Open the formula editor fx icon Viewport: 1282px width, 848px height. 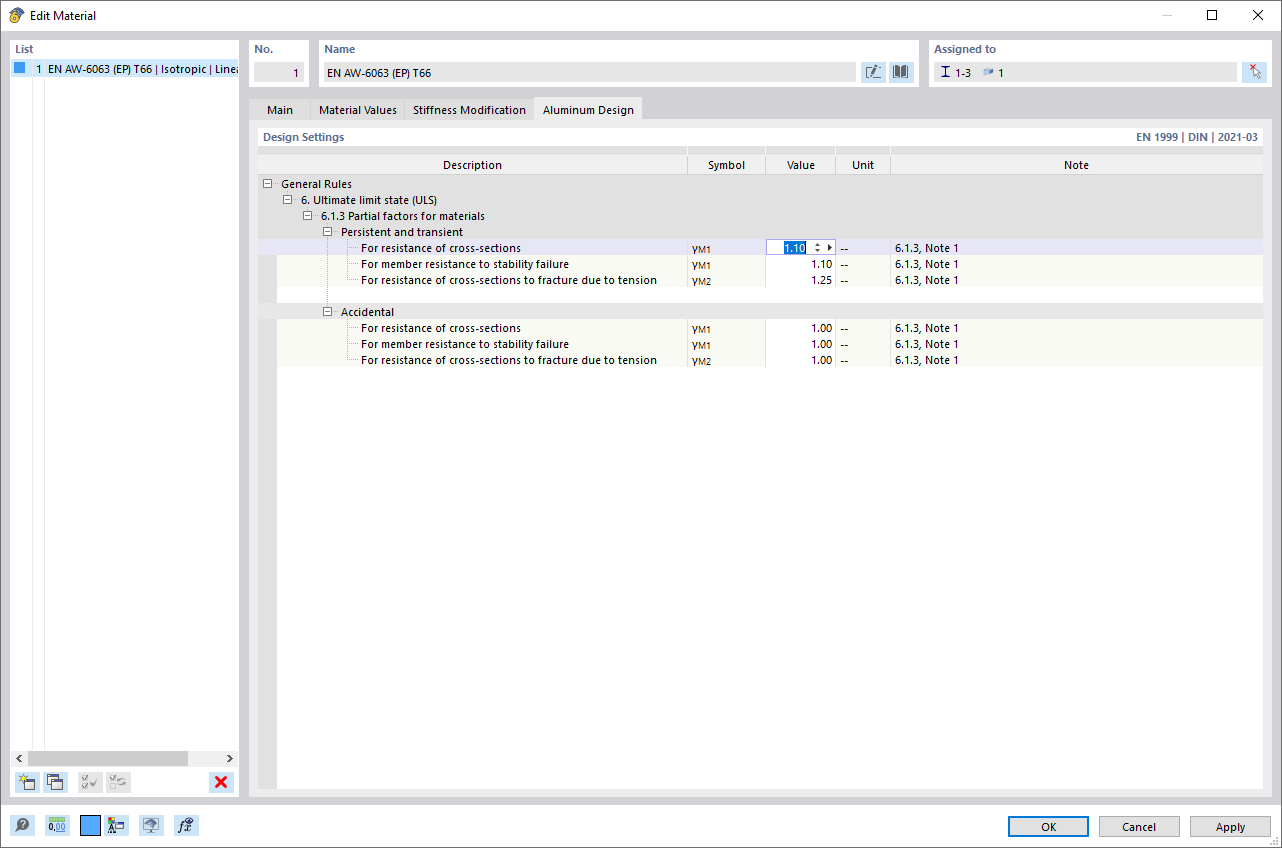click(186, 825)
